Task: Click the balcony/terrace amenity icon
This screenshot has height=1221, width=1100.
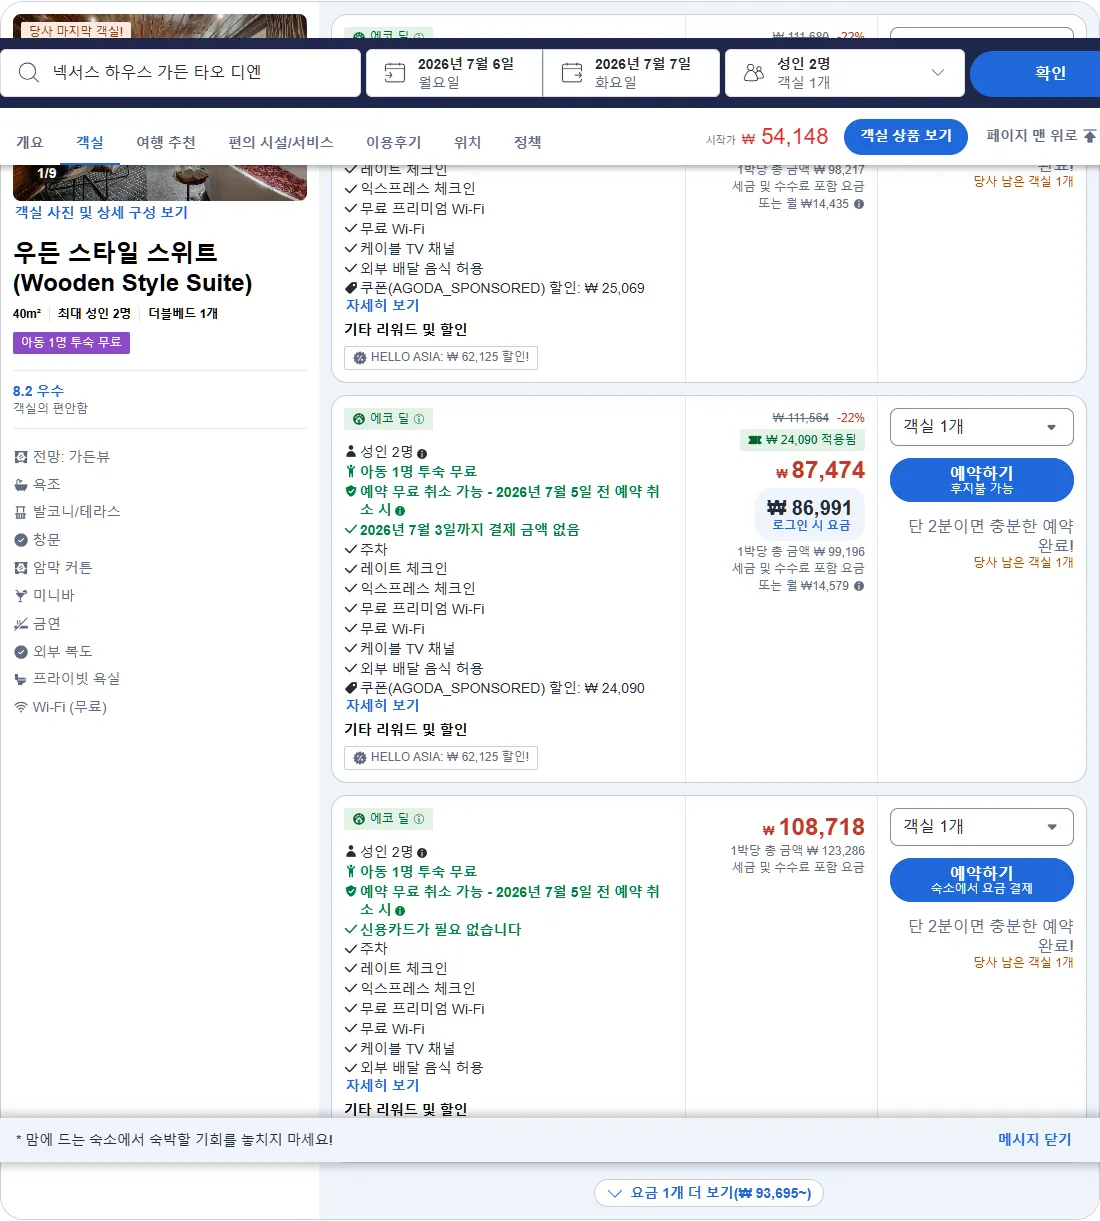Action: pyautogui.click(x=21, y=512)
